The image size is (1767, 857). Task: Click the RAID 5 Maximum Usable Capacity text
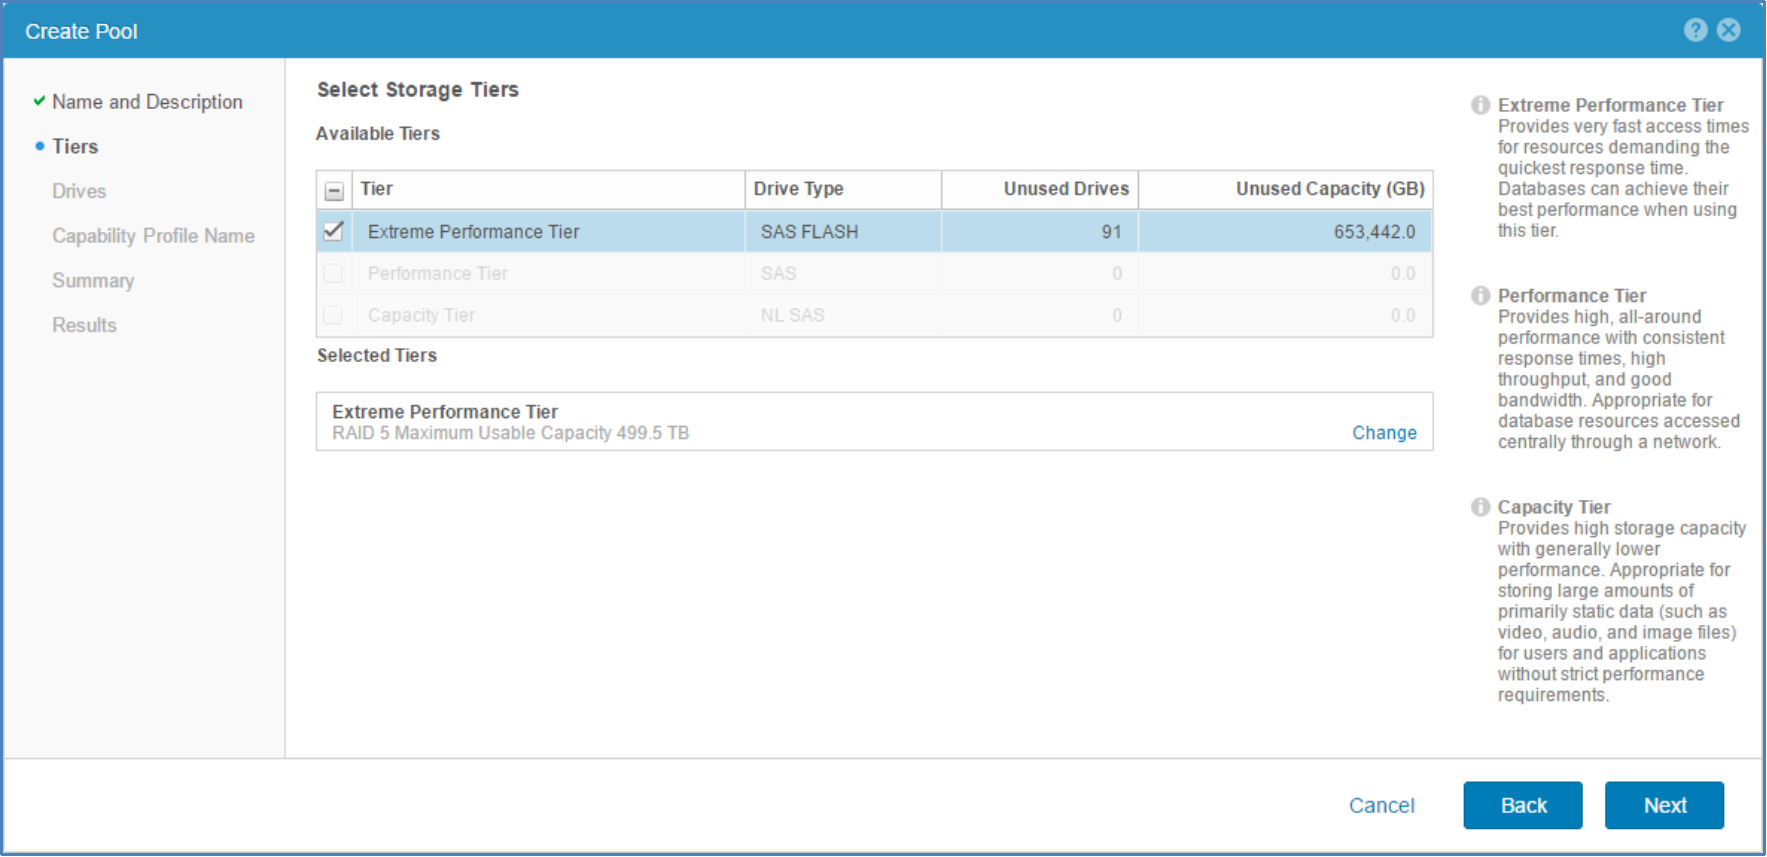510,433
